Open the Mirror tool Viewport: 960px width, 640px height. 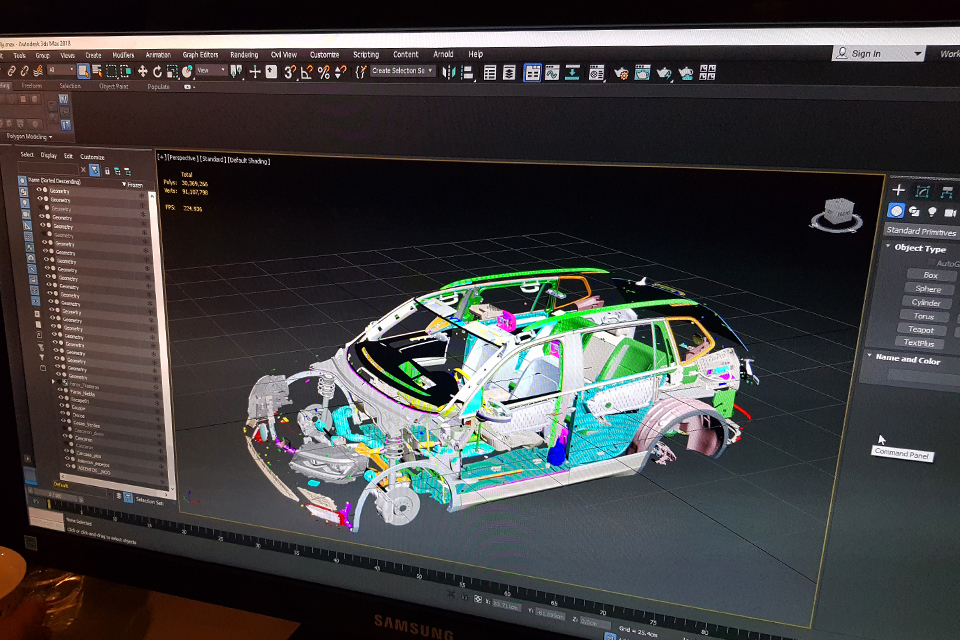coord(449,72)
